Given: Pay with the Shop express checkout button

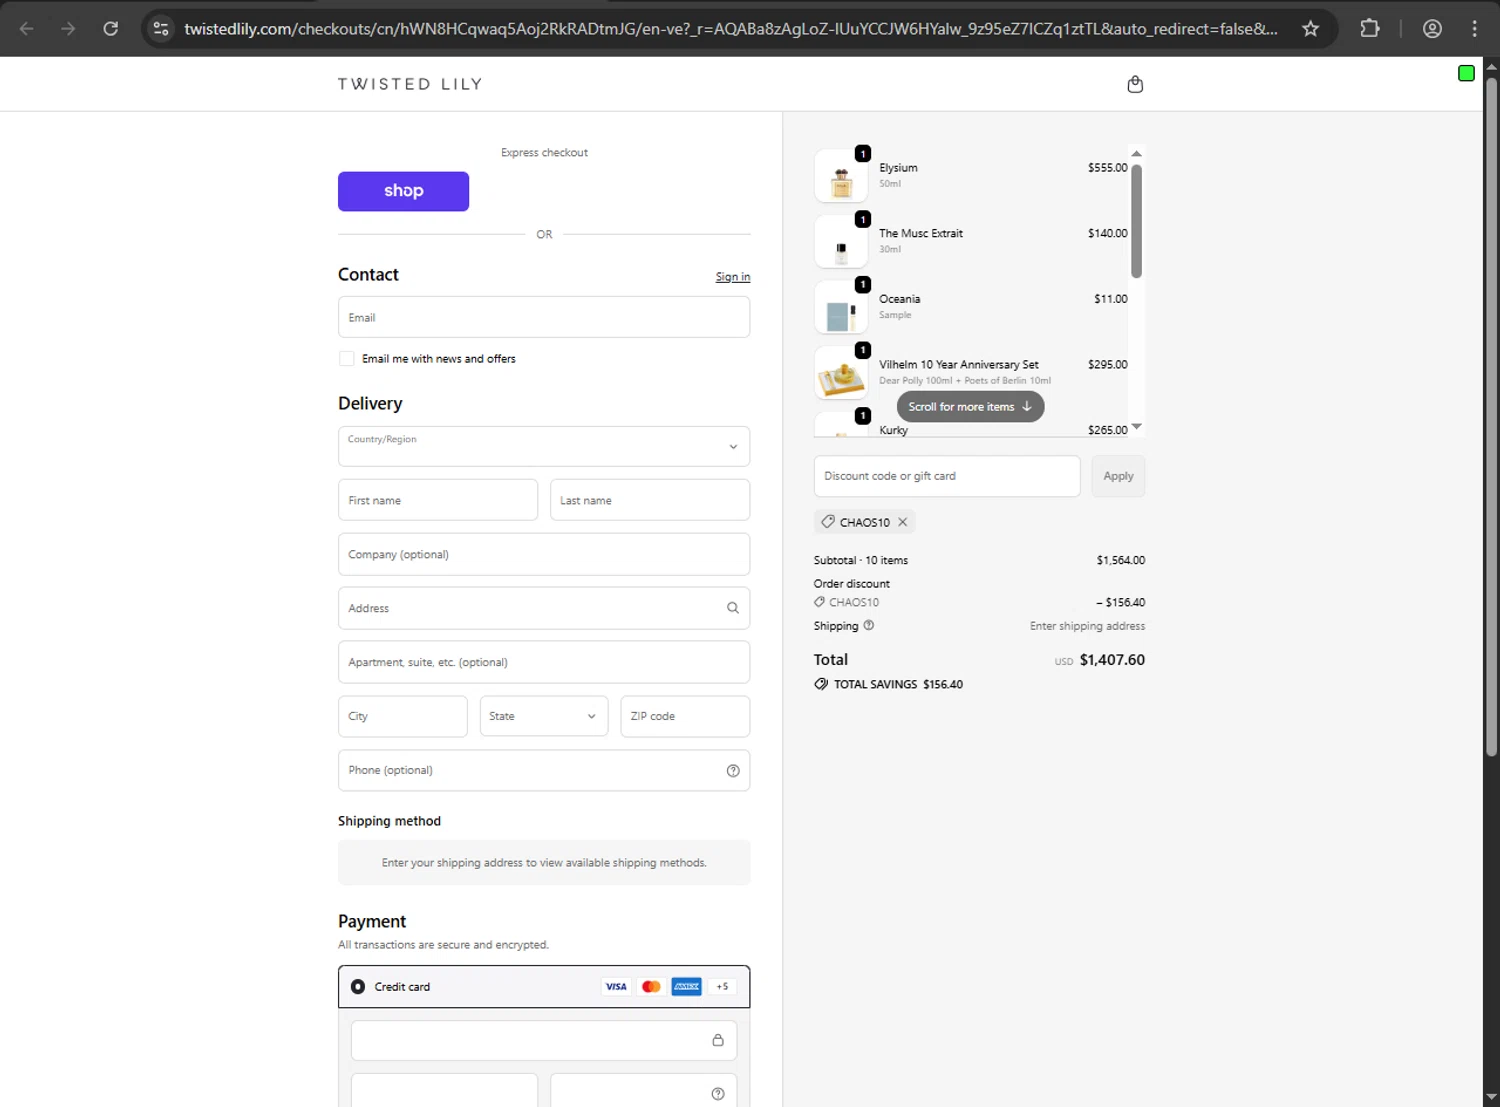Looking at the screenshot, I should click(x=403, y=191).
